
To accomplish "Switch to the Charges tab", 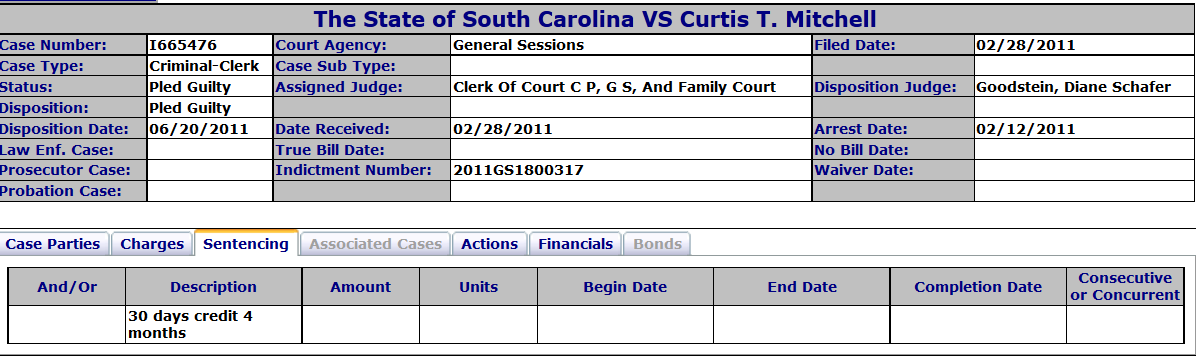I will coord(152,245).
